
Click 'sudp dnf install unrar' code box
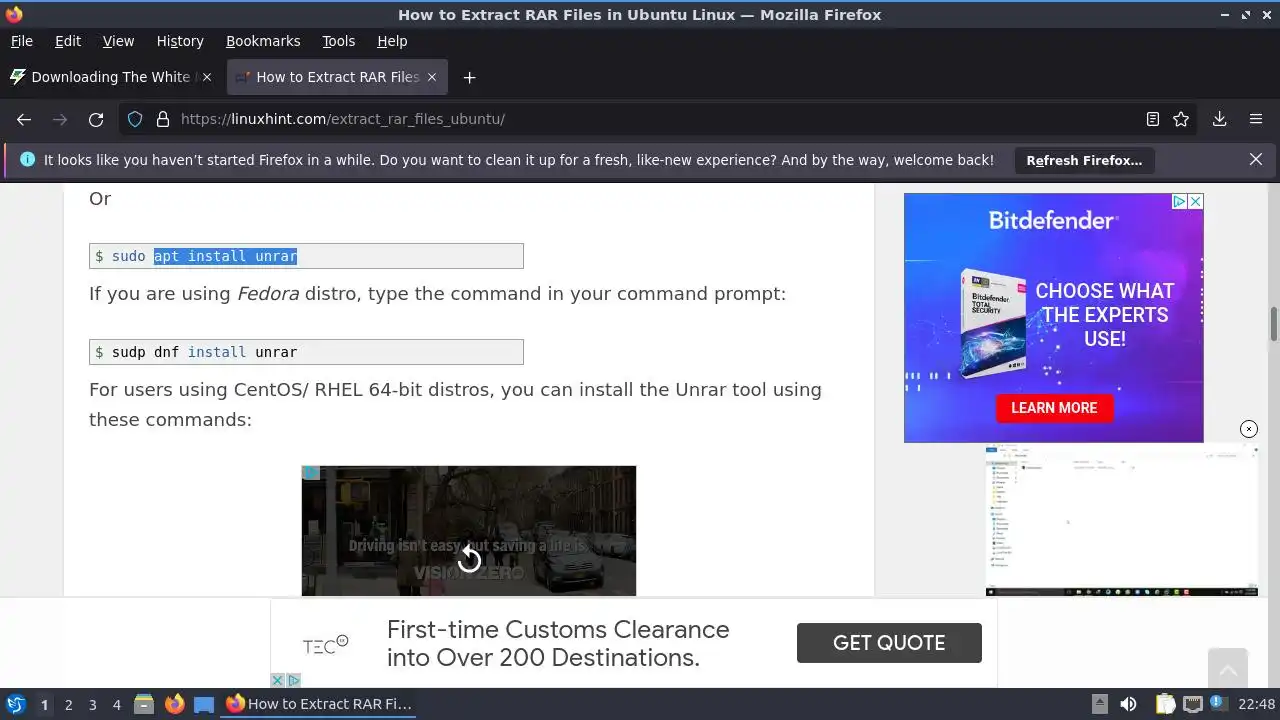coord(306,352)
